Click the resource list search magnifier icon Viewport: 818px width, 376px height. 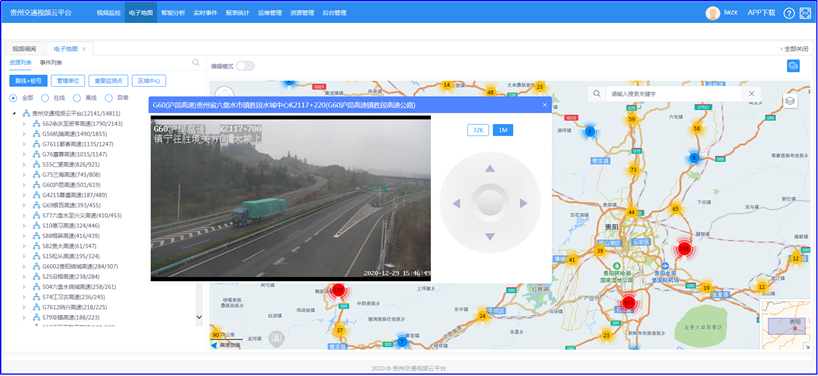coord(196,63)
